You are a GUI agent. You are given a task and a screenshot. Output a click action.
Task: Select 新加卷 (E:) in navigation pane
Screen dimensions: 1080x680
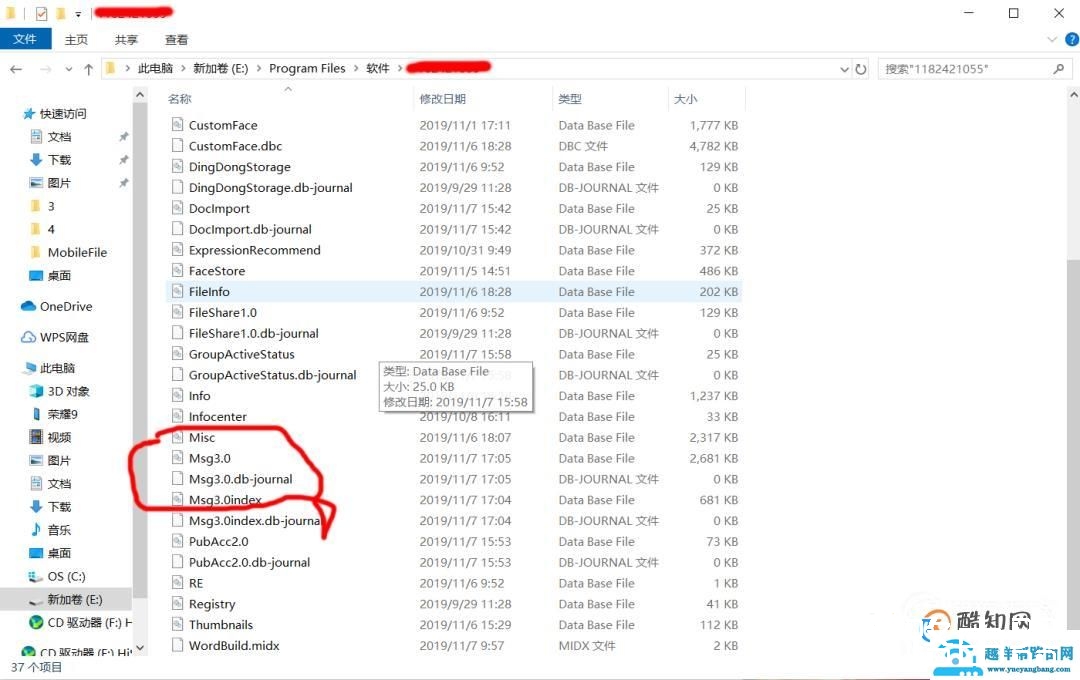tap(74, 599)
